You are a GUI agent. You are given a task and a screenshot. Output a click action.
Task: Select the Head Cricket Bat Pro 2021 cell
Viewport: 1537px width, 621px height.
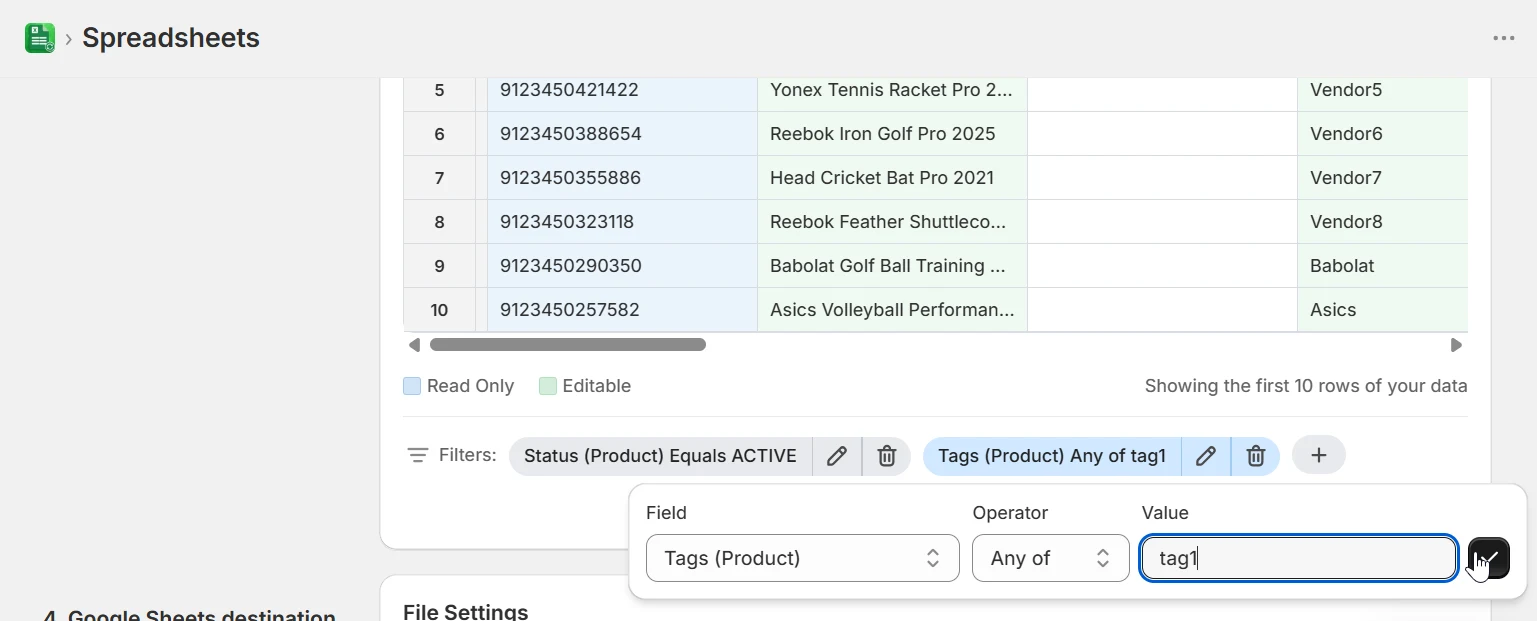(x=892, y=178)
